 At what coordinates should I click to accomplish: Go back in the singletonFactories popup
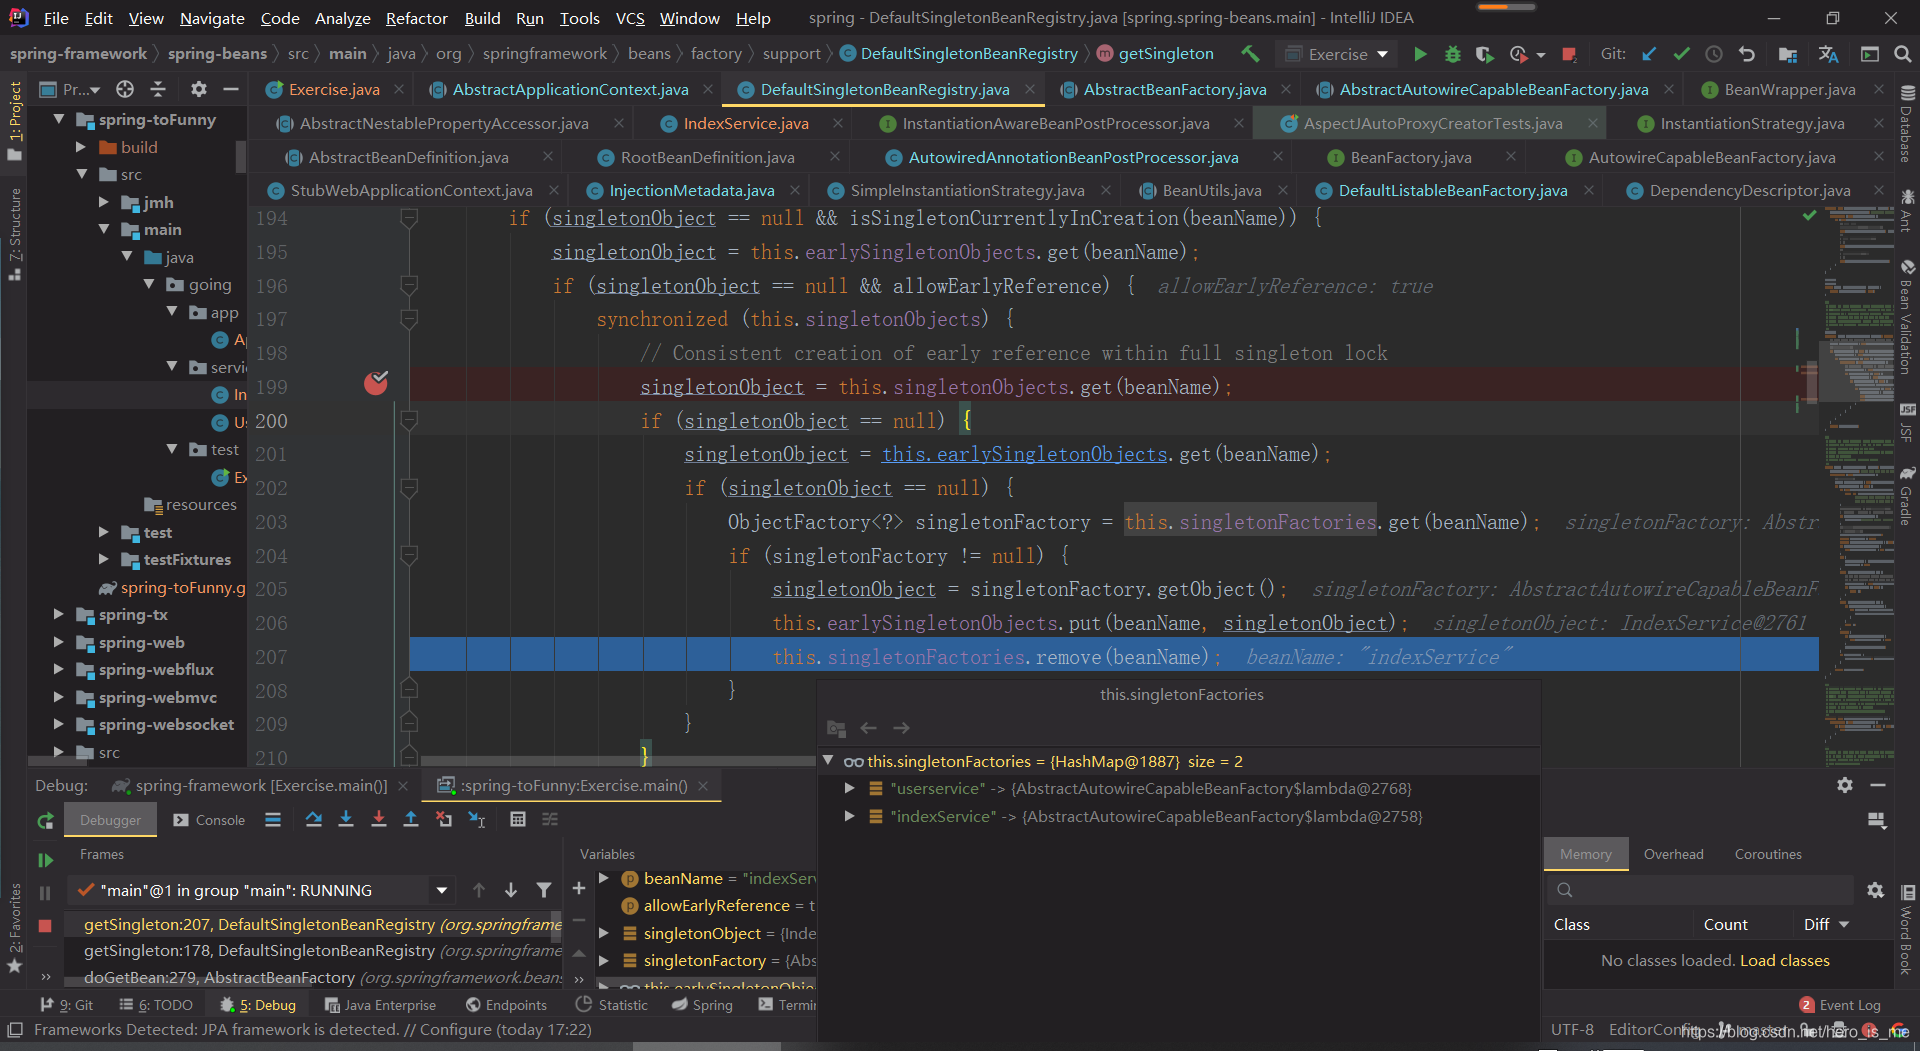tap(868, 728)
